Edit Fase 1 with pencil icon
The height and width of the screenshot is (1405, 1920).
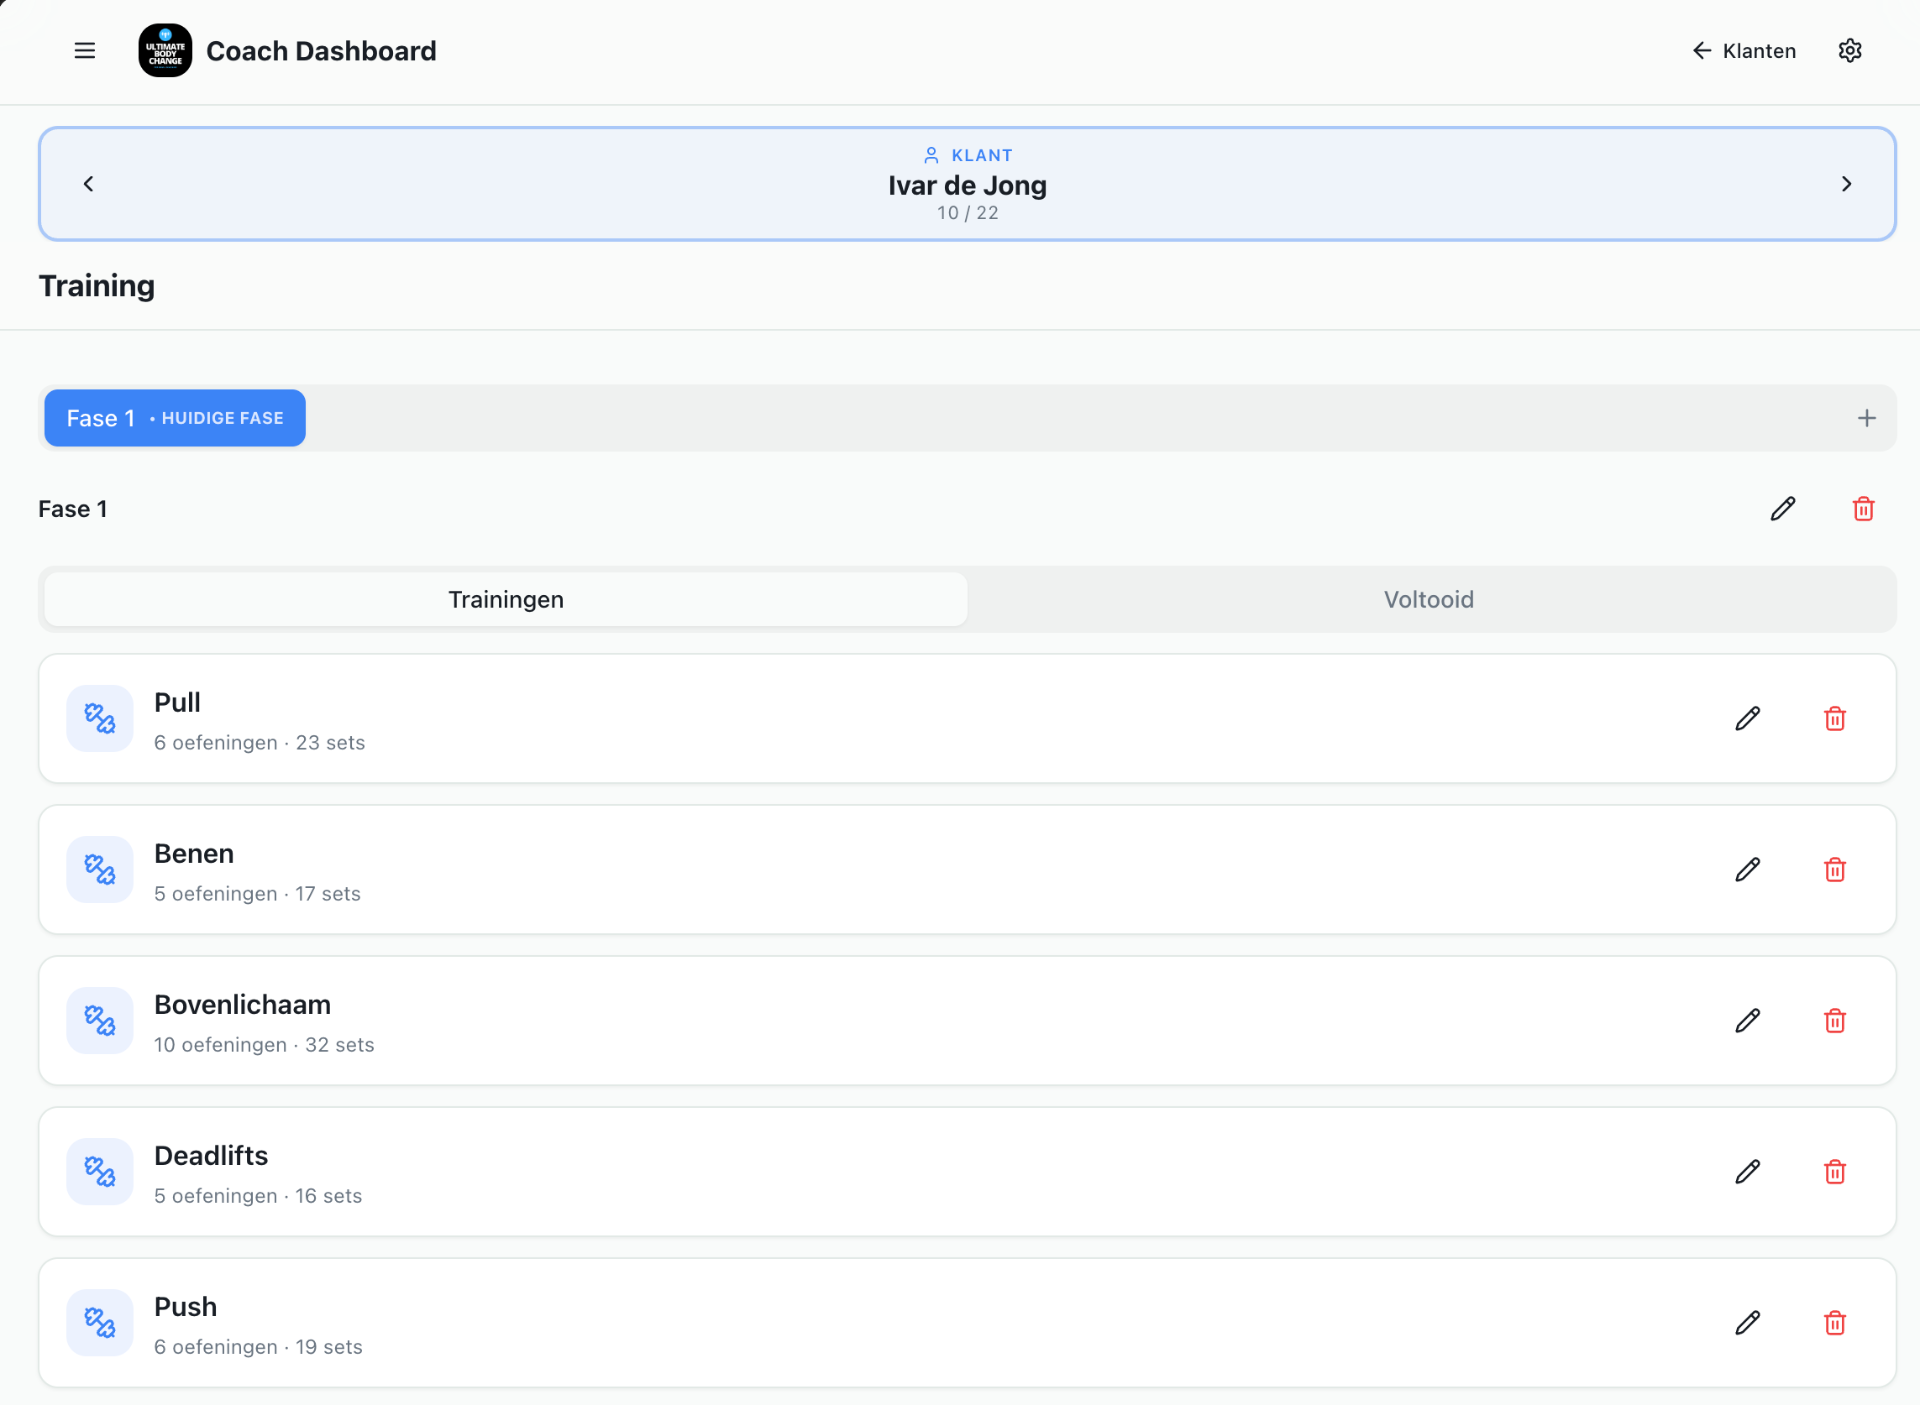(1783, 509)
